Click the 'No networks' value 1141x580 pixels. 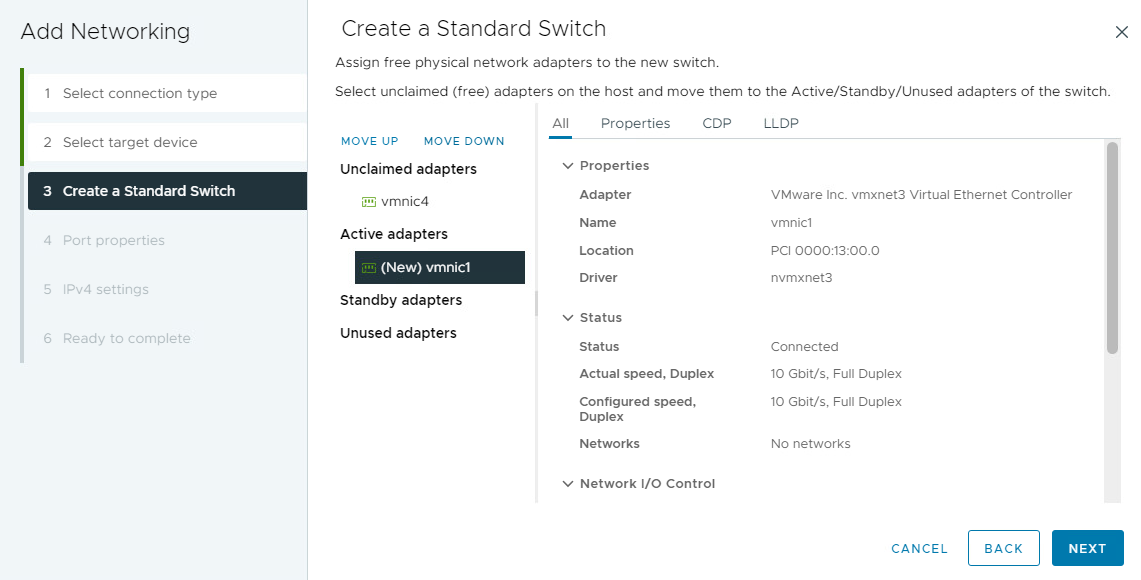[810, 443]
